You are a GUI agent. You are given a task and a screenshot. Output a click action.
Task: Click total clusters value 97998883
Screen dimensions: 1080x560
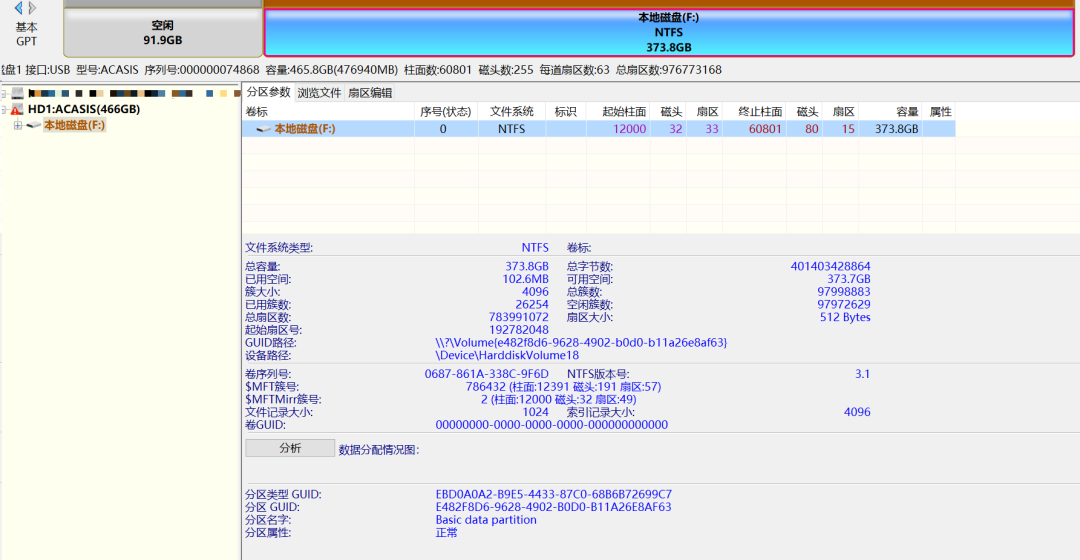point(844,291)
